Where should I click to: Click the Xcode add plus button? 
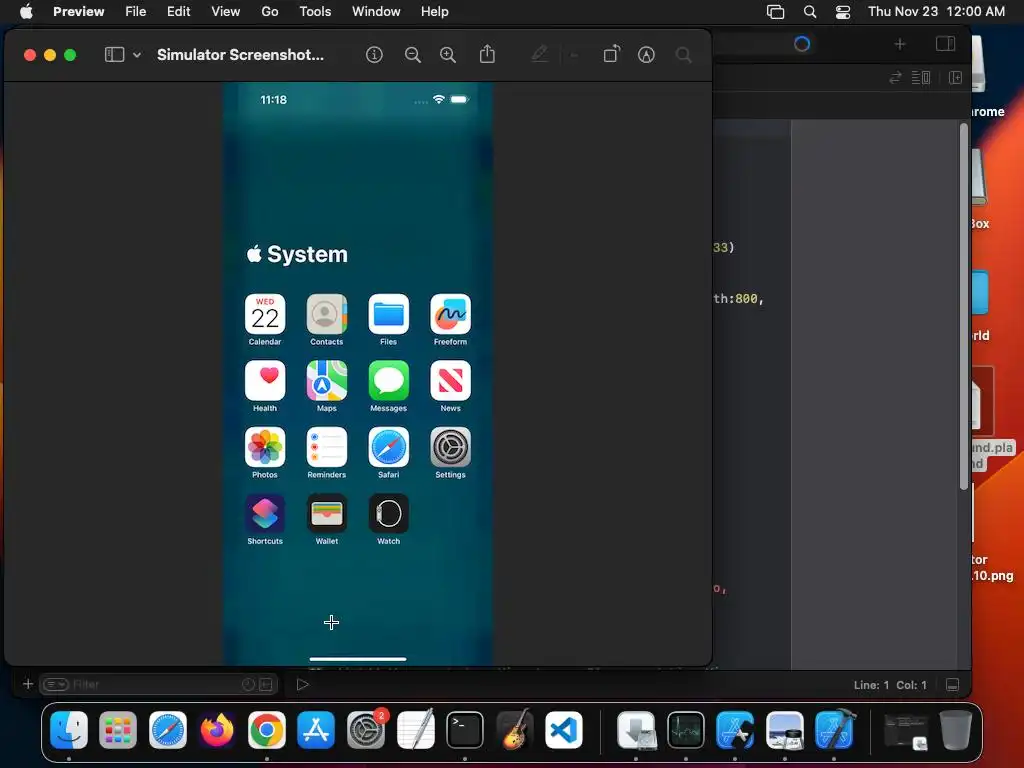coord(900,44)
